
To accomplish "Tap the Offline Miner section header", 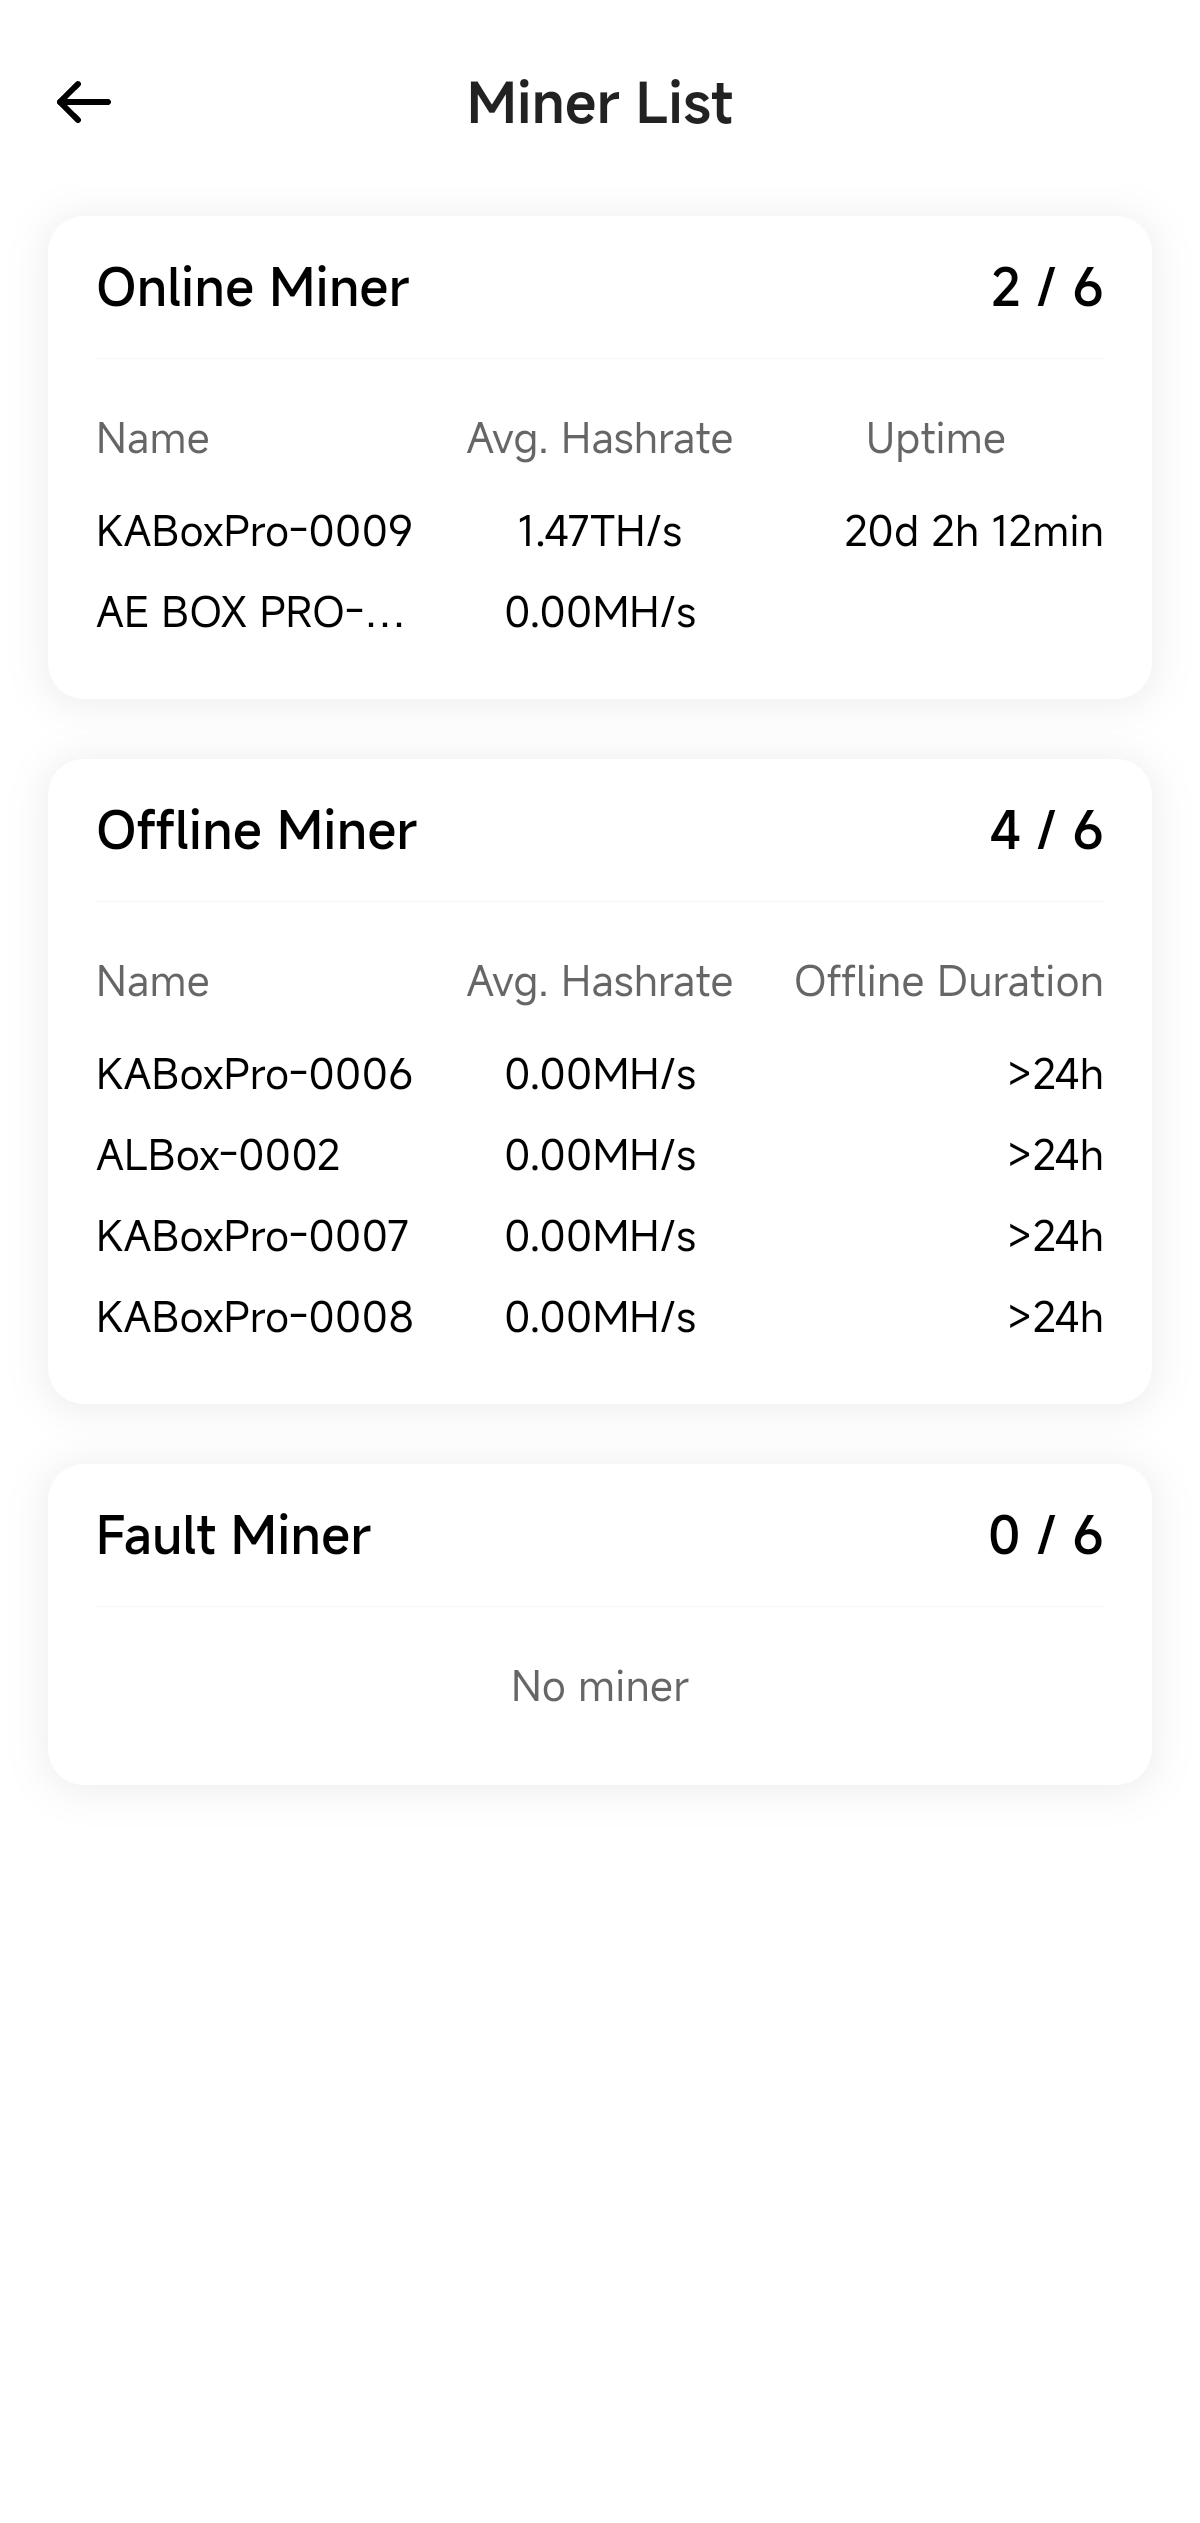I will (256, 830).
